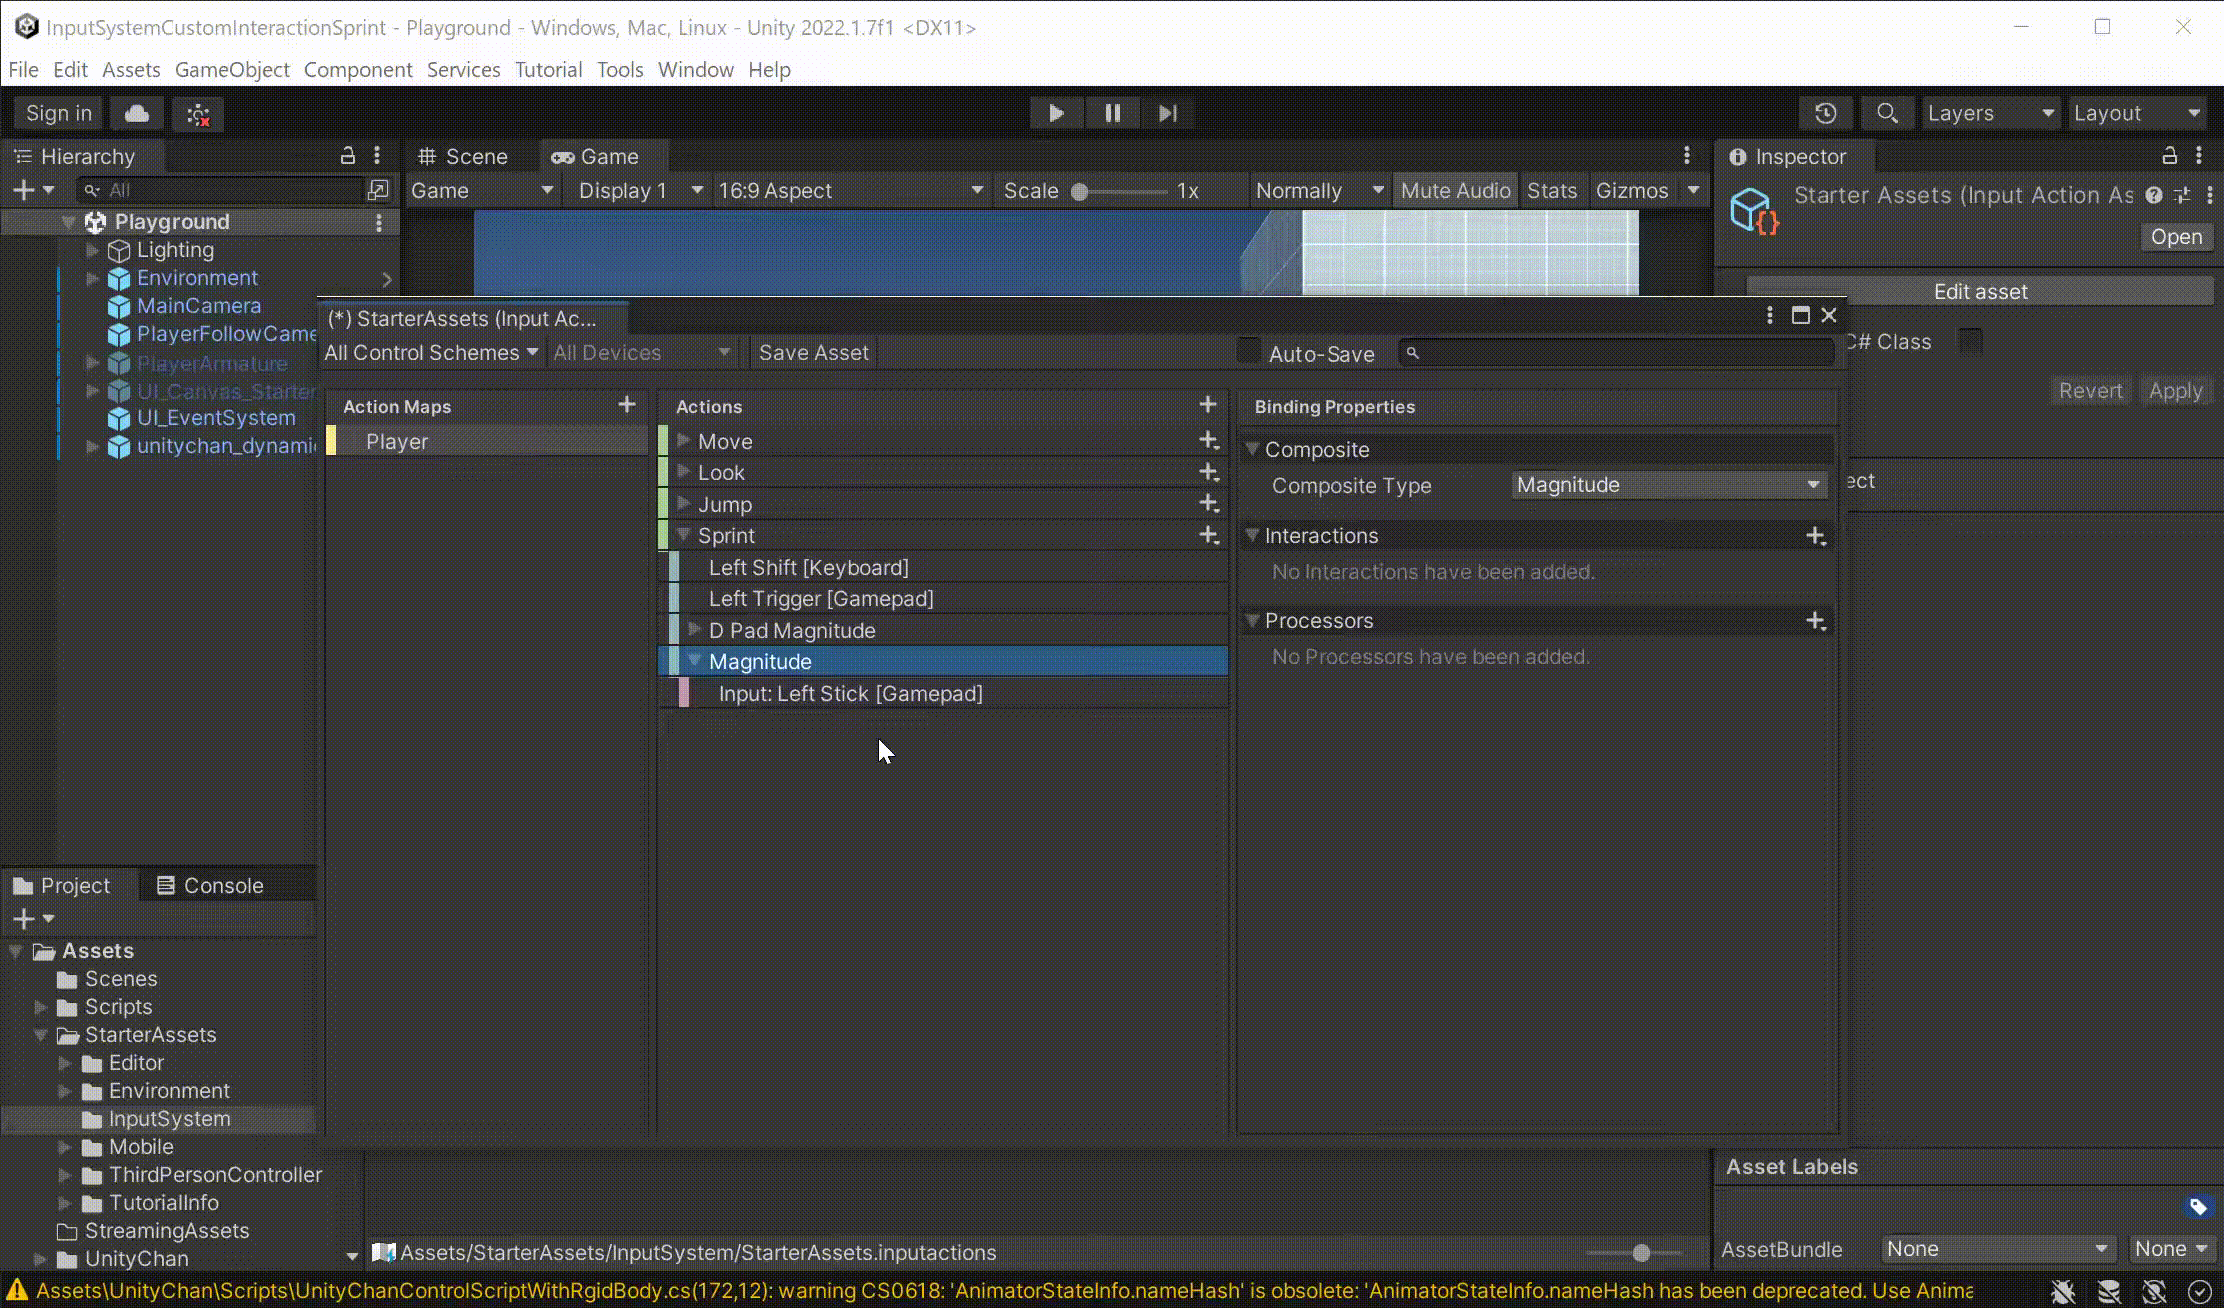
Task: Open the Input Actions window kebab menu
Action: (x=1770, y=316)
